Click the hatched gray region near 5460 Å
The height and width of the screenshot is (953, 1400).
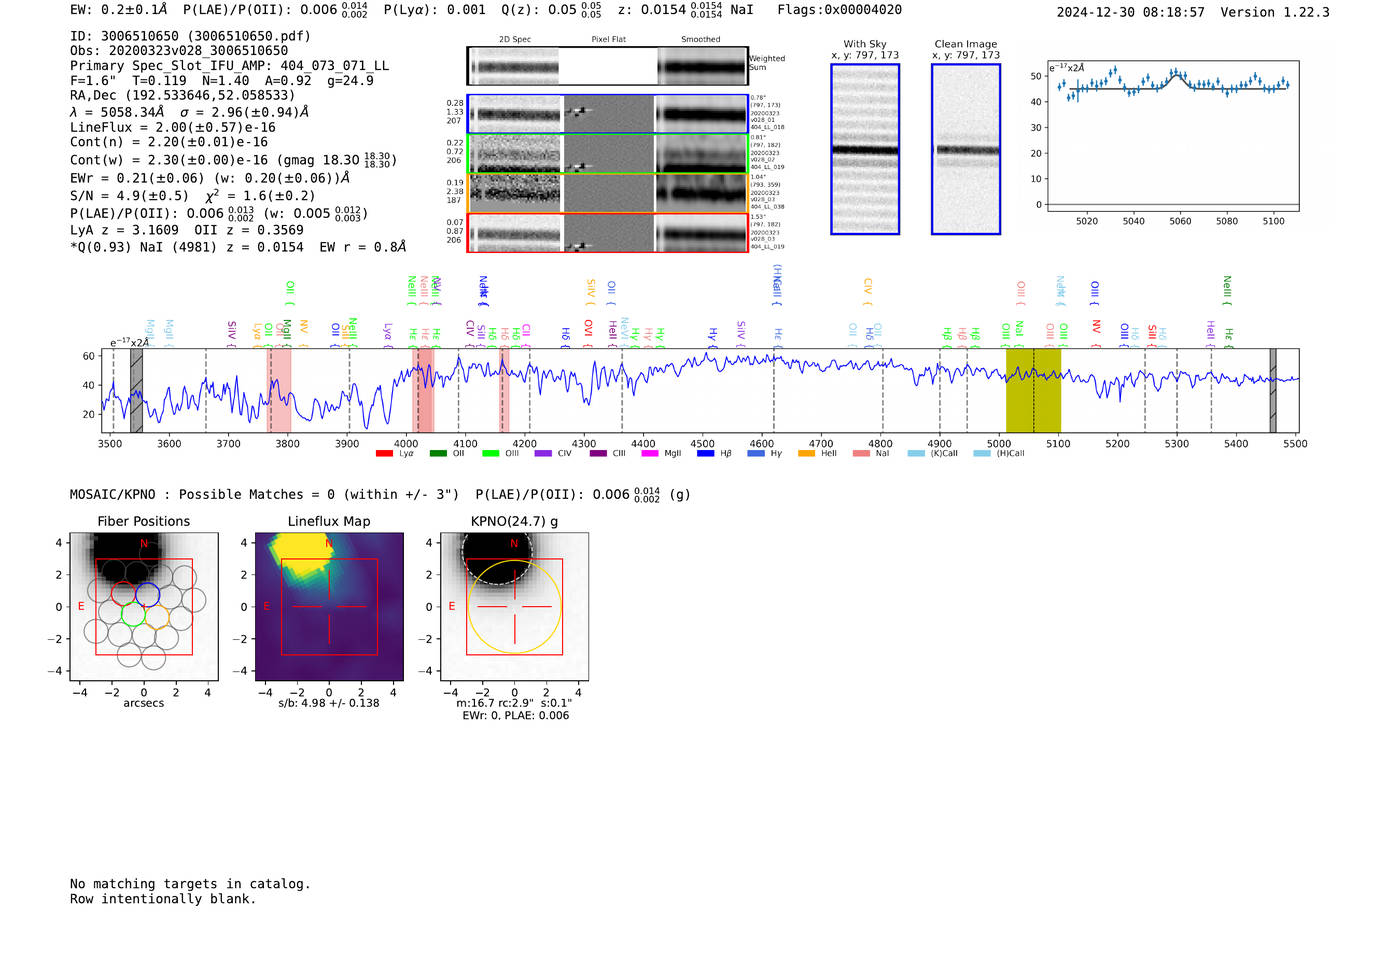point(1273,390)
